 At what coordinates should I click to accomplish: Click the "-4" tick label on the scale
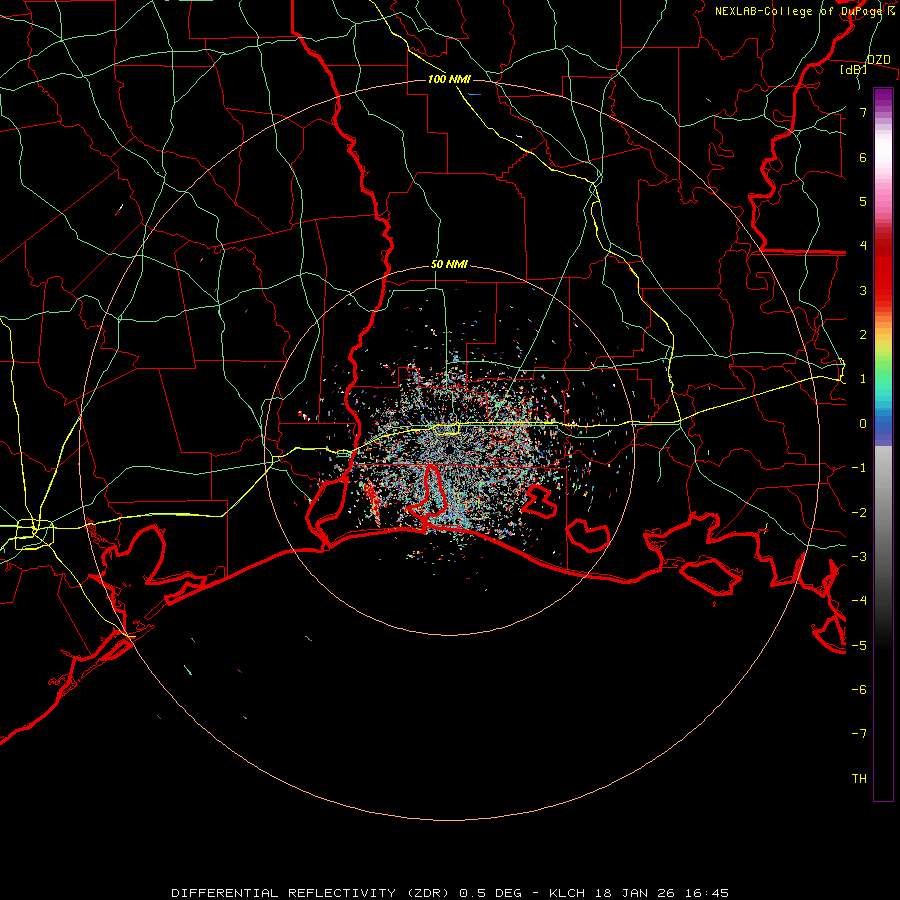(859, 601)
